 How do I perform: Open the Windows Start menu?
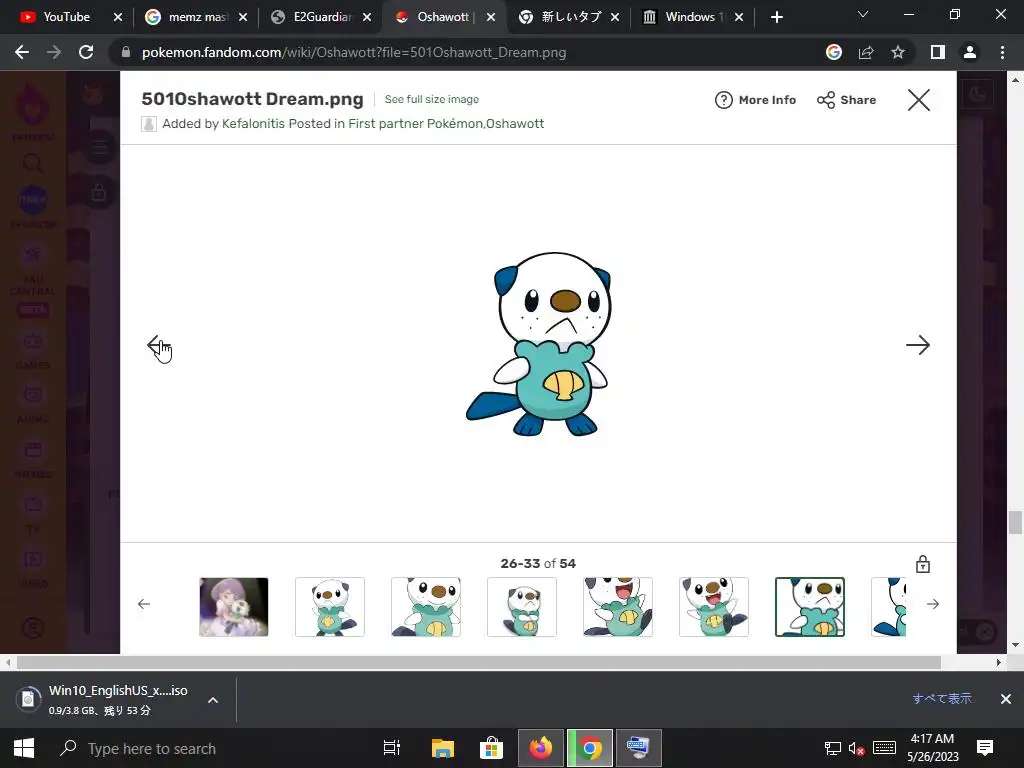pos(24,748)
